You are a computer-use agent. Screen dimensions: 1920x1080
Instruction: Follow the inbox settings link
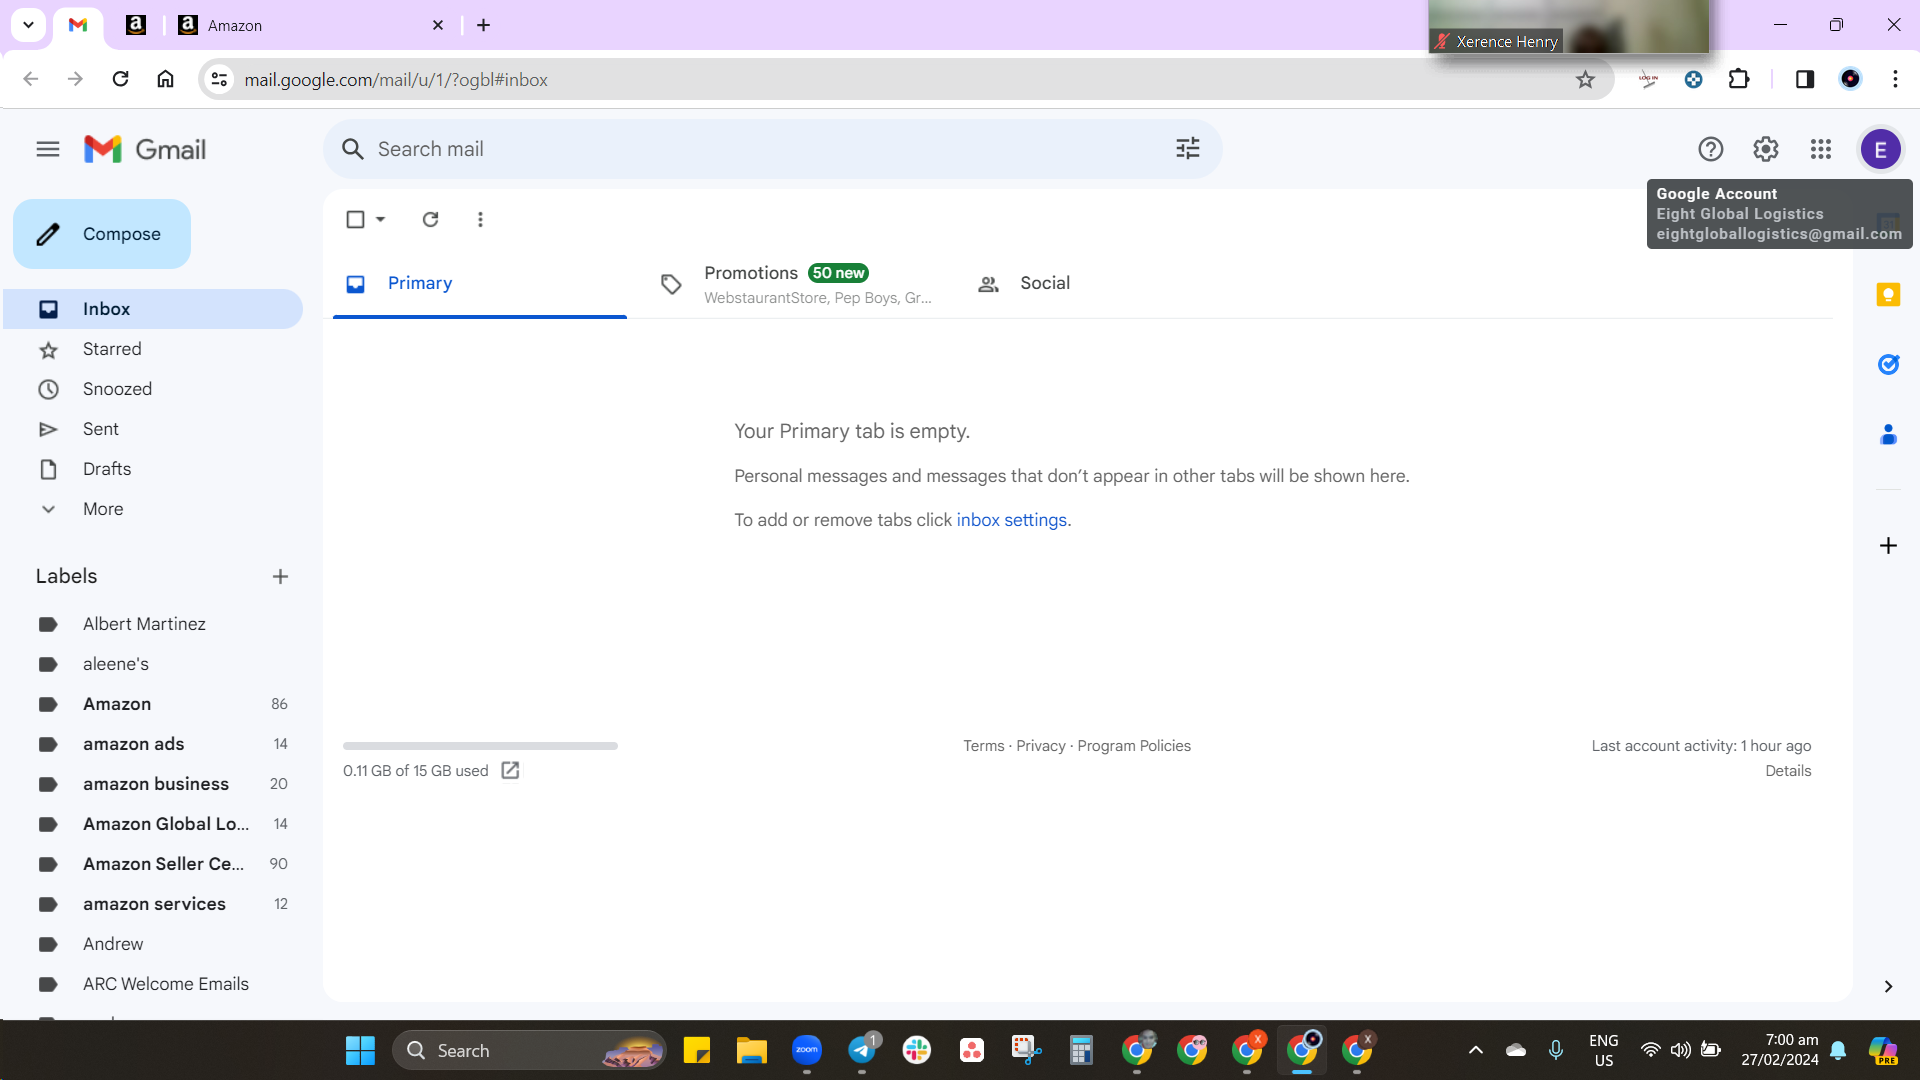click(x=1011, y=520)
